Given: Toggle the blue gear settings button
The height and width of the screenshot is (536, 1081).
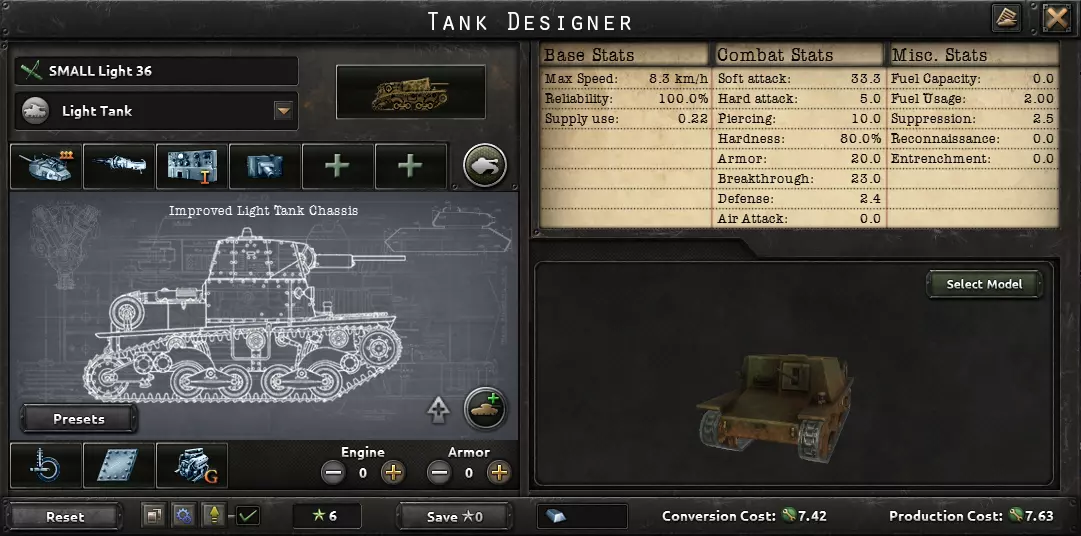Looking at the screenshot, I should click(x=183, y=515).
